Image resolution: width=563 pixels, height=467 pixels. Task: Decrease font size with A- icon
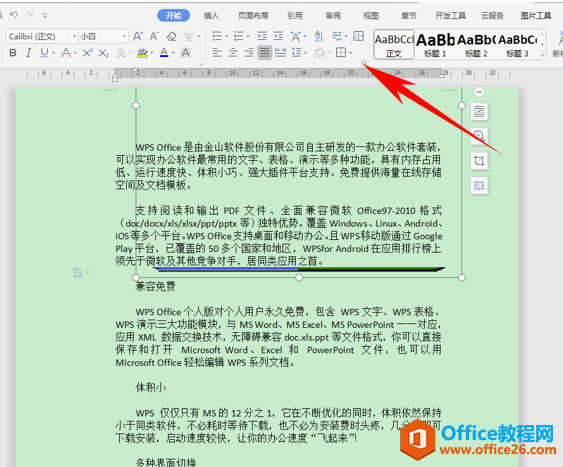pyautogui.click(x=154, y=36)
